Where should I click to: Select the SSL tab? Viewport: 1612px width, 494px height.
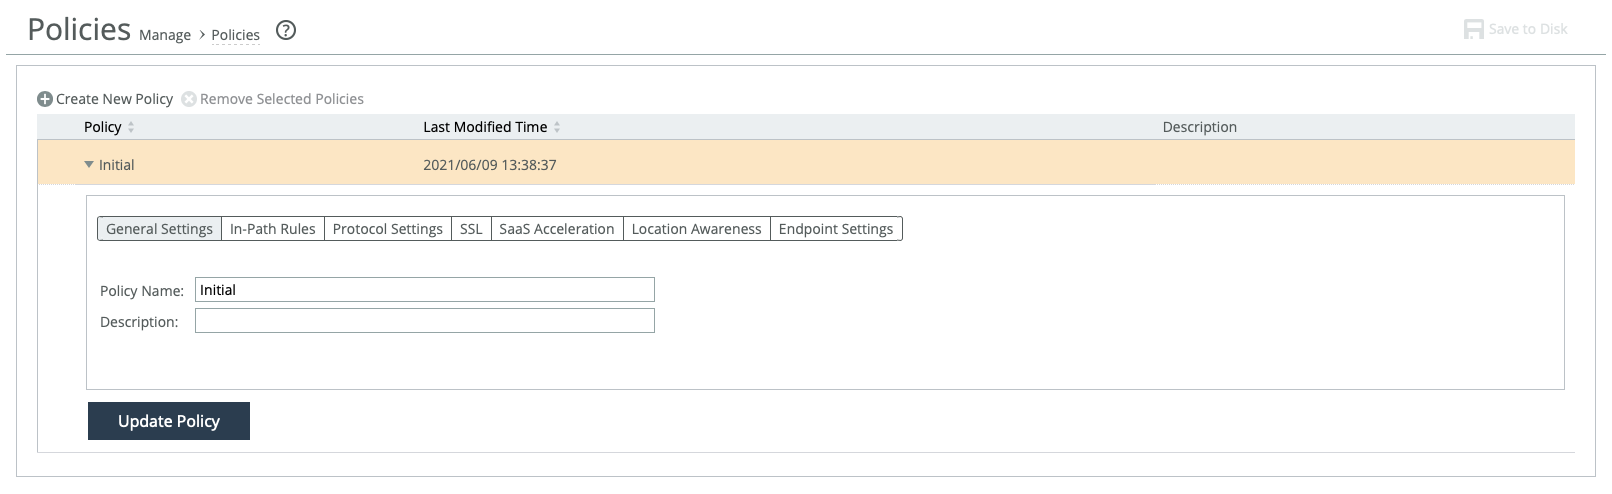point(471,229)
